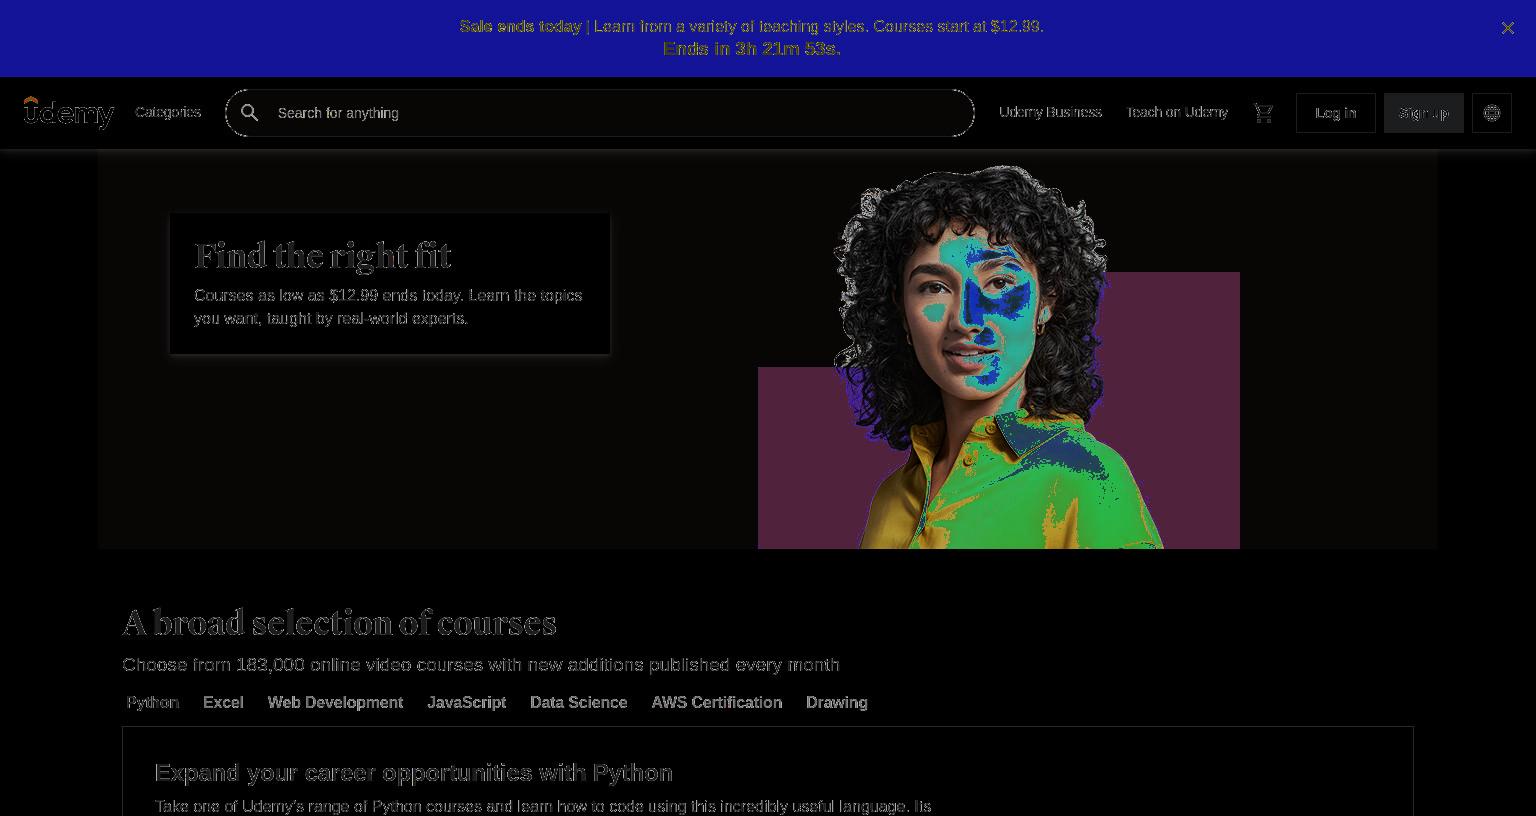Dismiss the sale banner with X

tap(1508, 28)
